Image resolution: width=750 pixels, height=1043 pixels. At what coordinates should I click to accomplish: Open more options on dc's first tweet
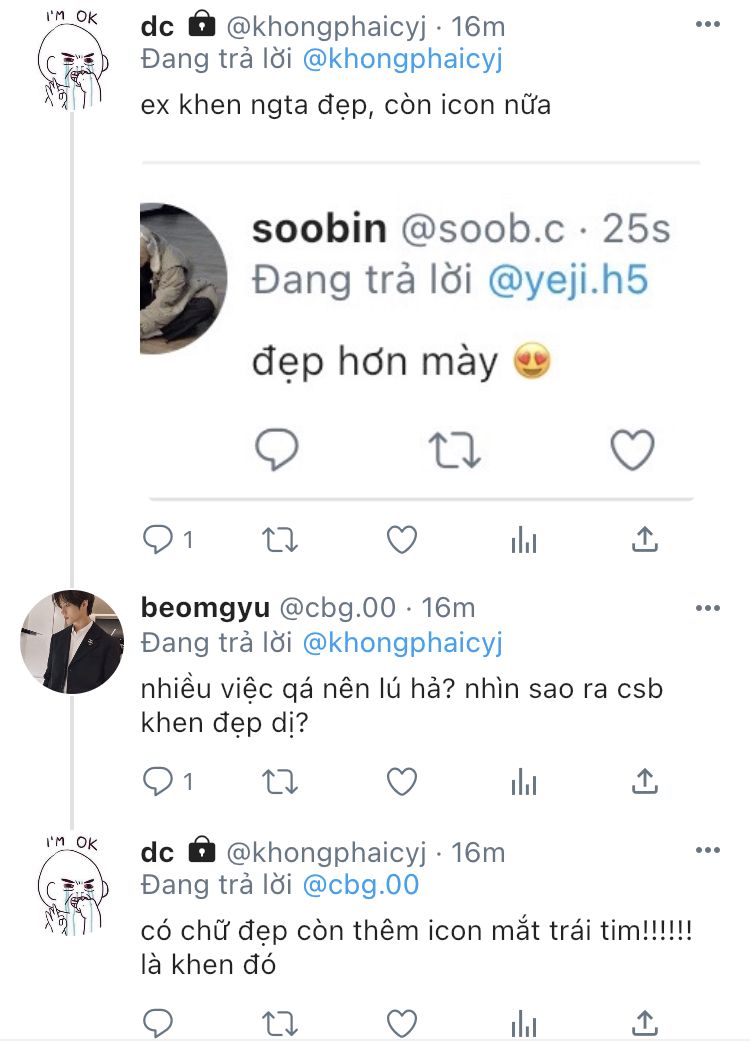pyautogui.click(x=707, y=24)
